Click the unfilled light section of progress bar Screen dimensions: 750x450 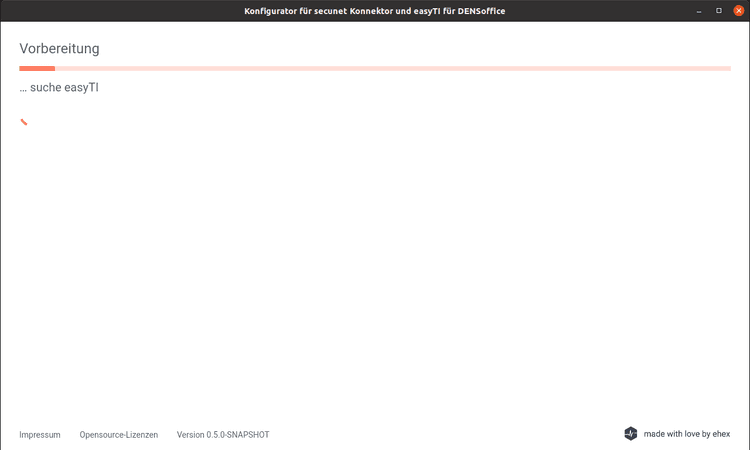tap(390, 68)
